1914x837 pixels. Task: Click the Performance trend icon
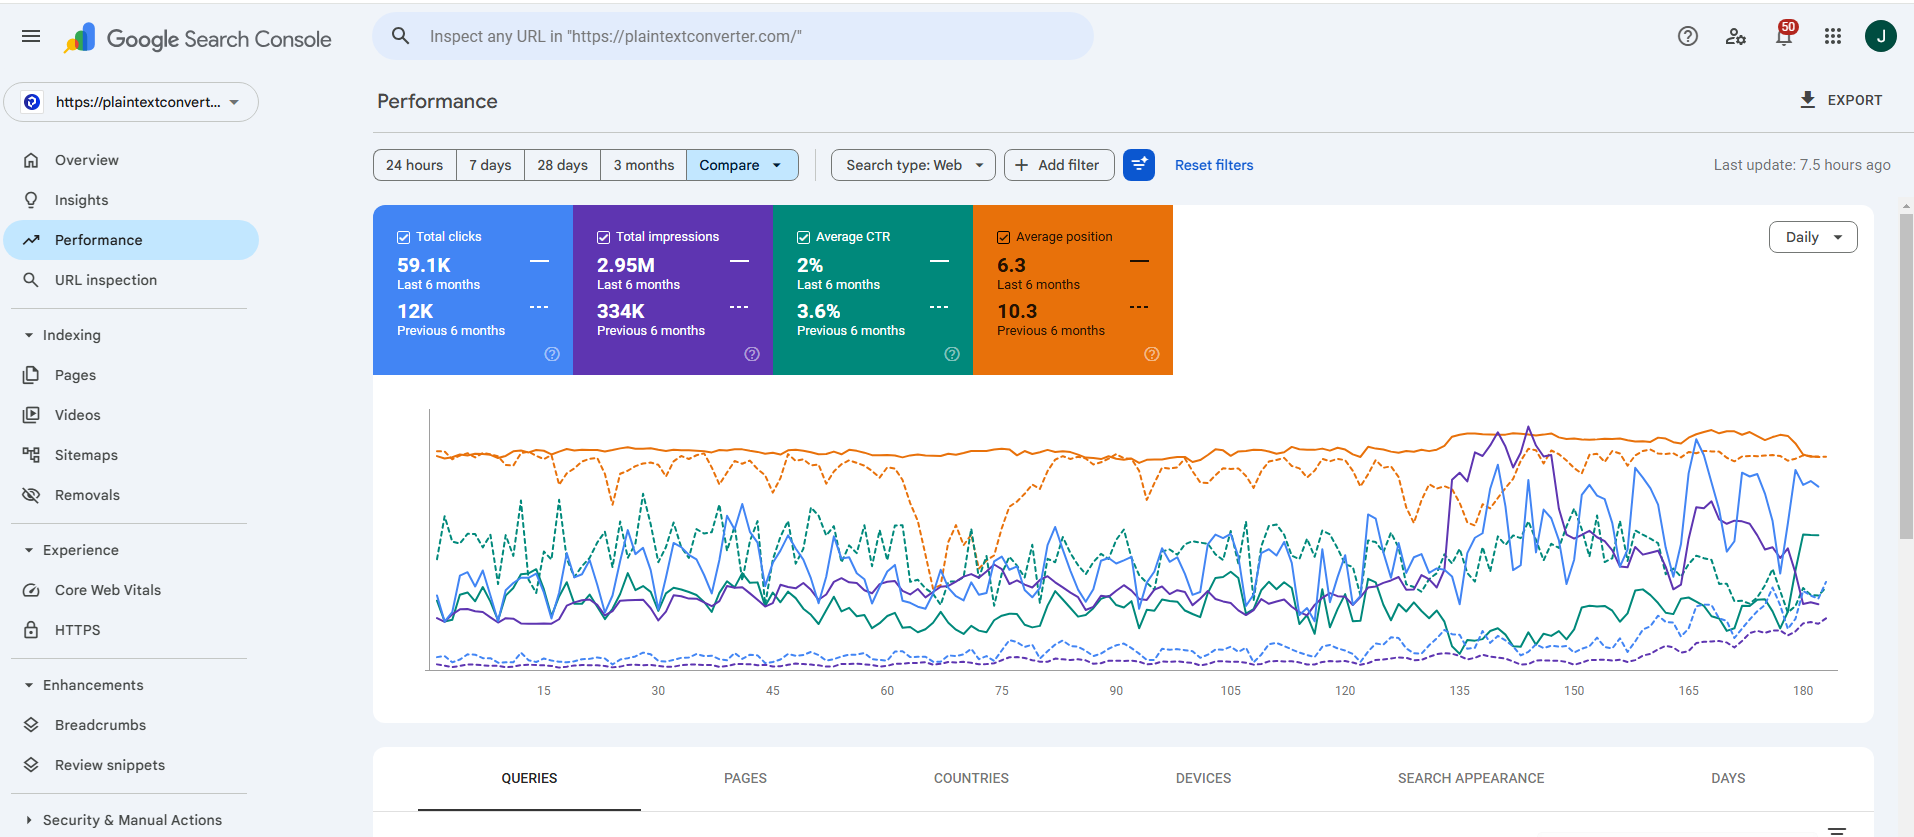[x=31, y=240]
